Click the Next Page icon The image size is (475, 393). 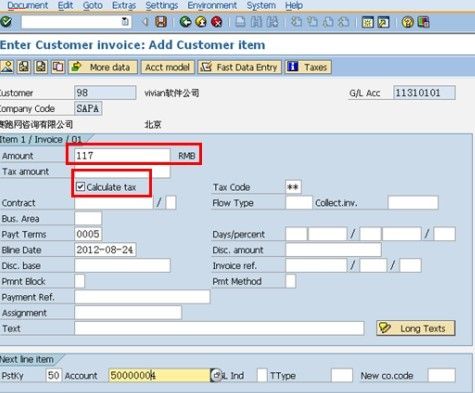(x=328, y=22)
